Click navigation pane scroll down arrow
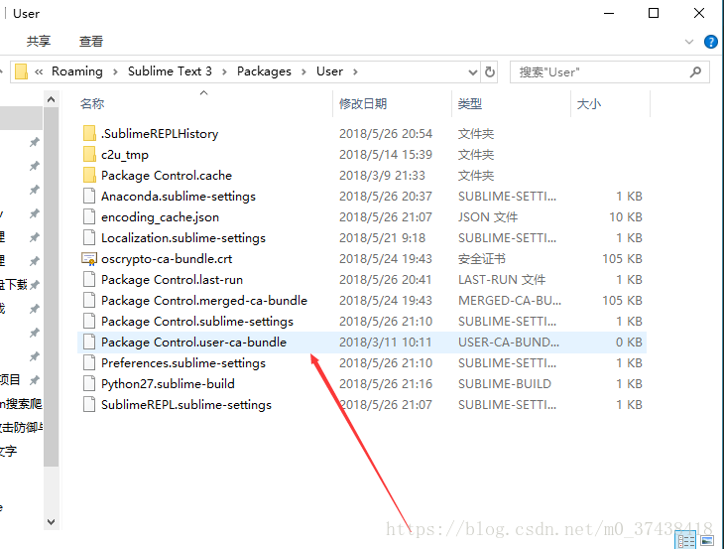 51,522
